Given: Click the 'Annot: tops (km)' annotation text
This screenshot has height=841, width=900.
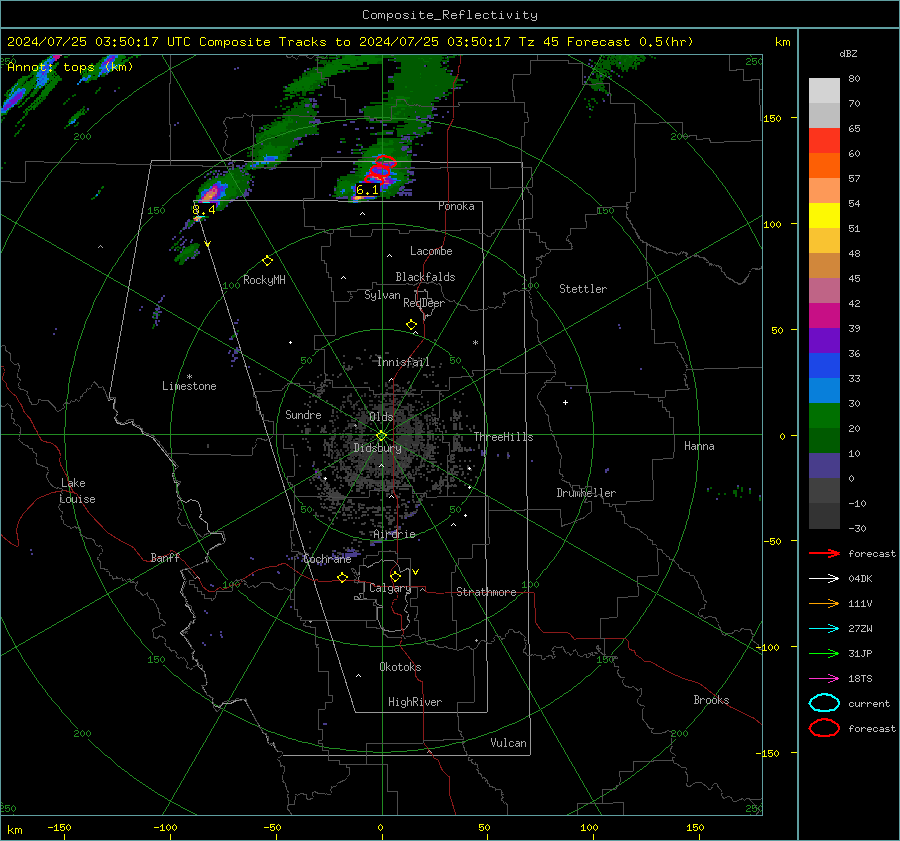Looking at the screenshot, I should click(70, 67).
